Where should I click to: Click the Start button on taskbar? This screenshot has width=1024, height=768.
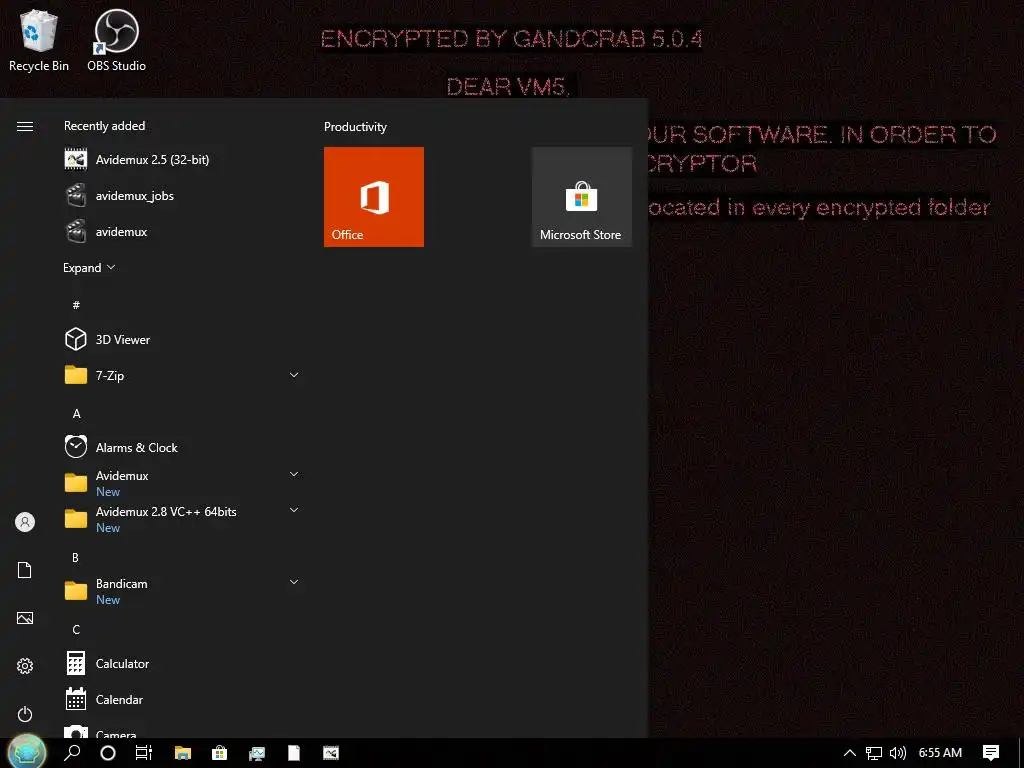tap(27, 752)
